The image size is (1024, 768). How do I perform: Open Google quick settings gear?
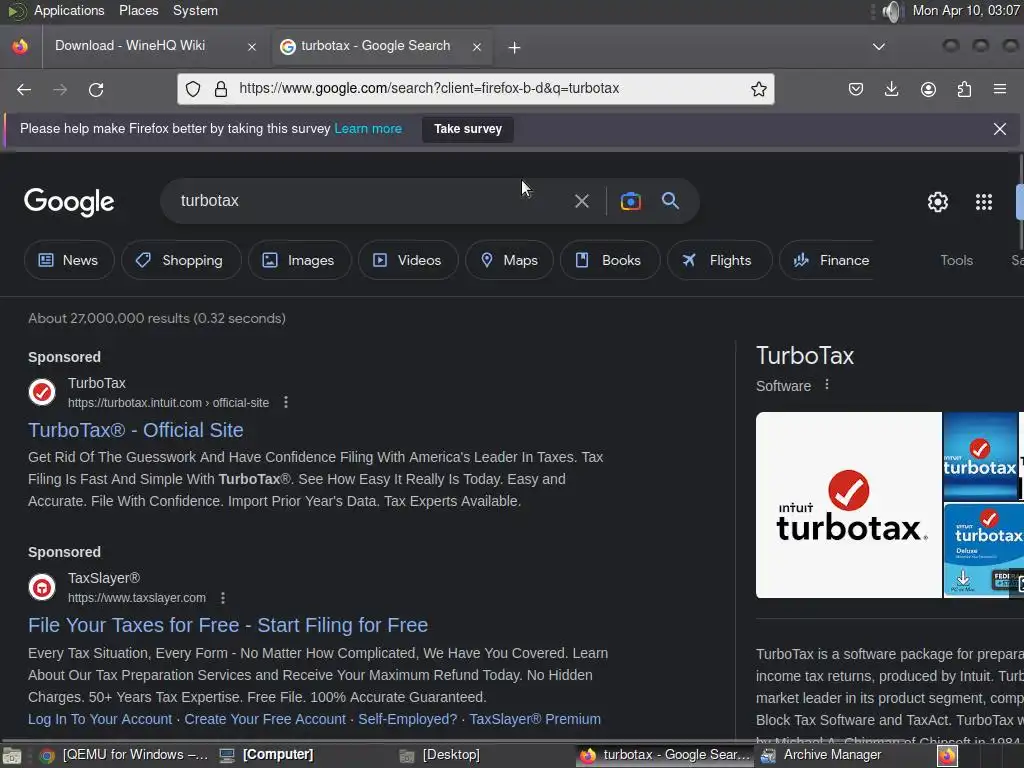tap(938, 202)
